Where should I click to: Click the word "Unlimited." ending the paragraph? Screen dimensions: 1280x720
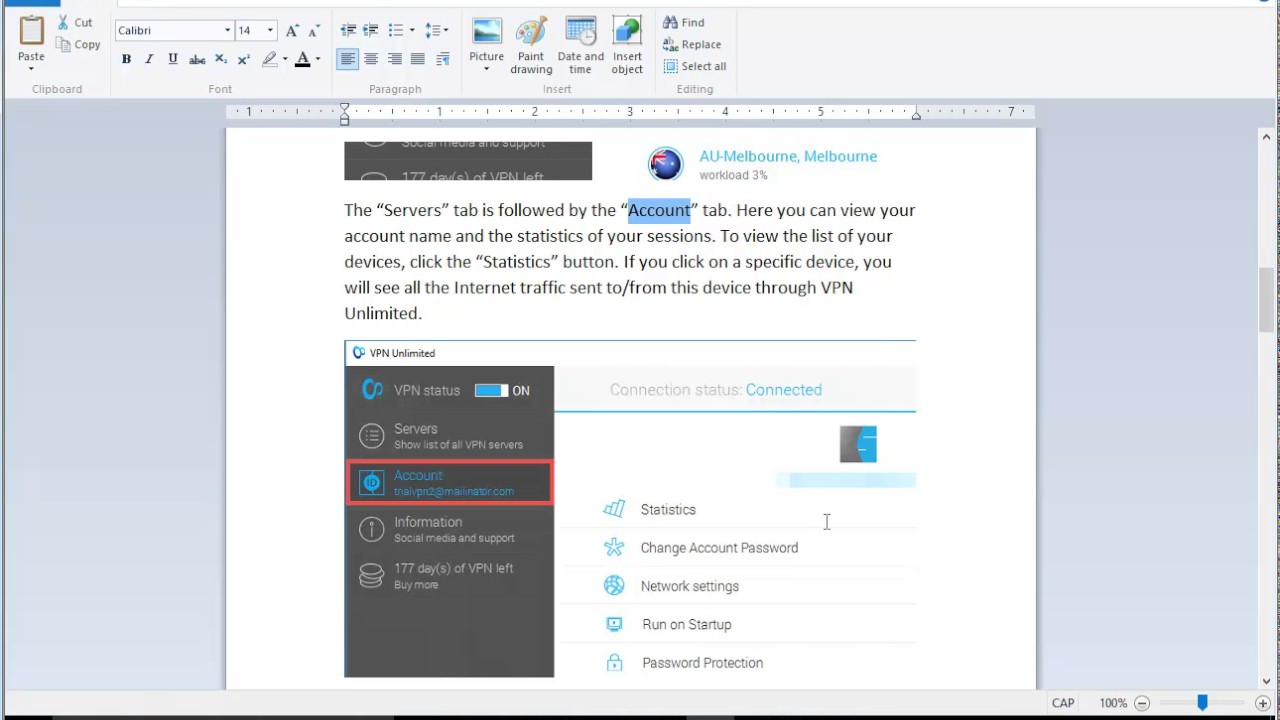click(x=383, y=313)
